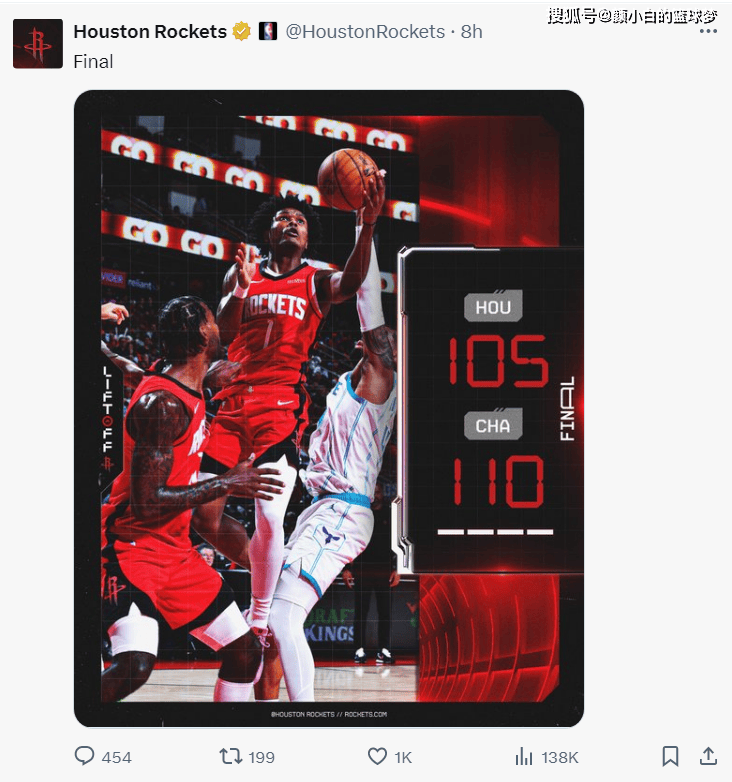This screenshot has width=732, height=782.
Task: Click the HOU 105 scoreboard area
Action: coord(496,340)
